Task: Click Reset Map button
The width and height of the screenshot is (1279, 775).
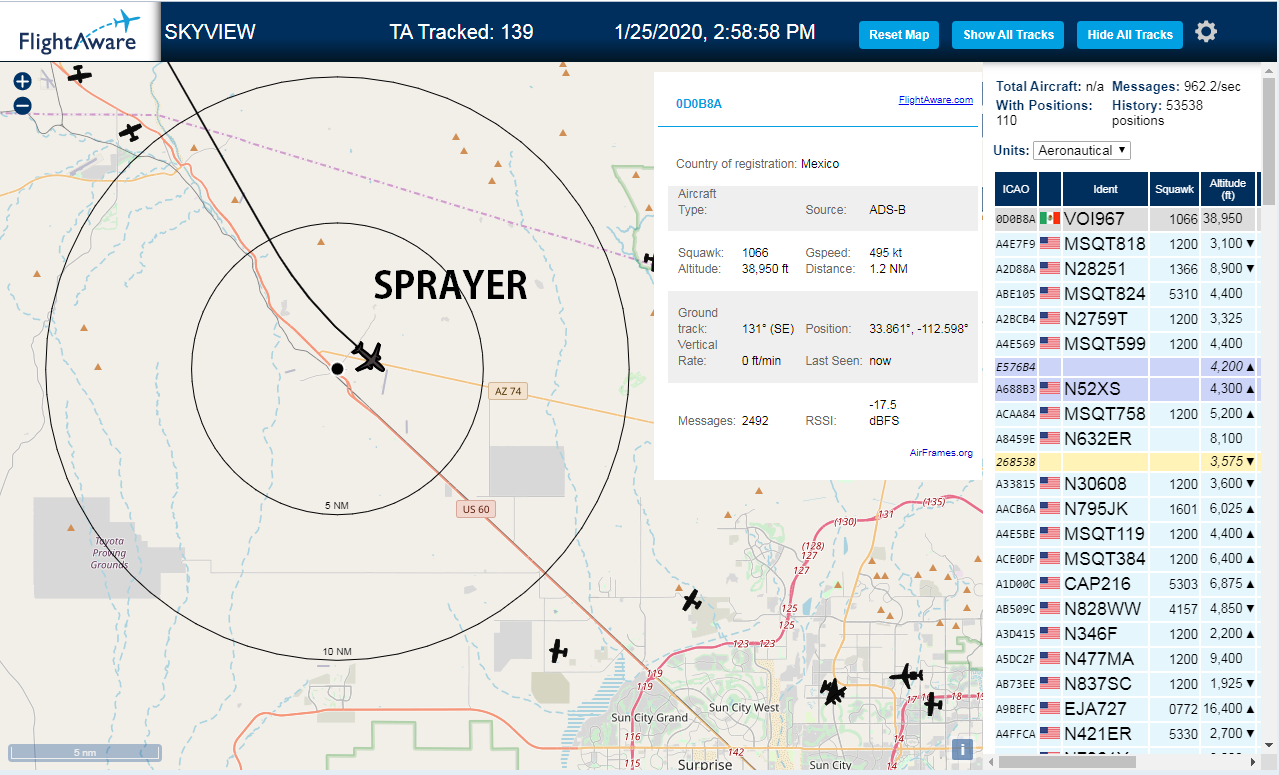Action: (899, 34)
